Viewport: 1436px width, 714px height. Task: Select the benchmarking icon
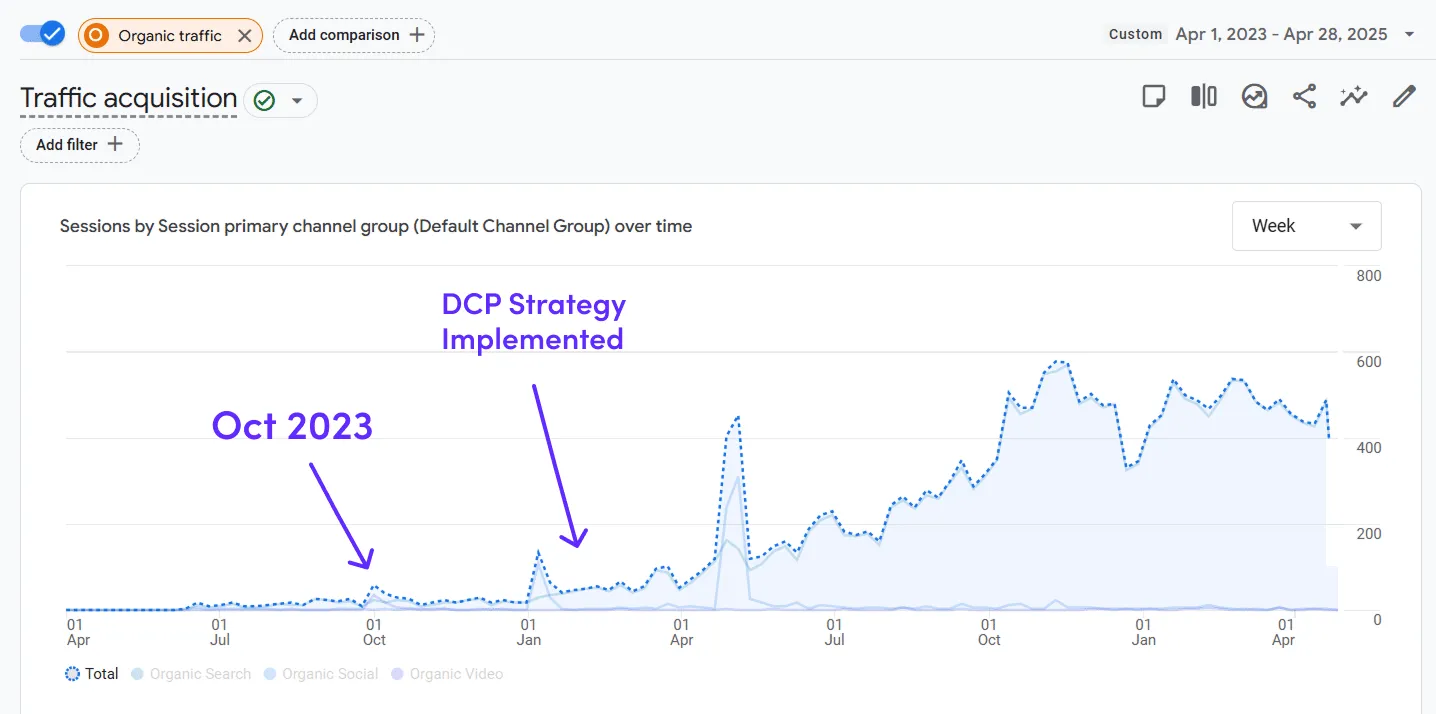1254,96
